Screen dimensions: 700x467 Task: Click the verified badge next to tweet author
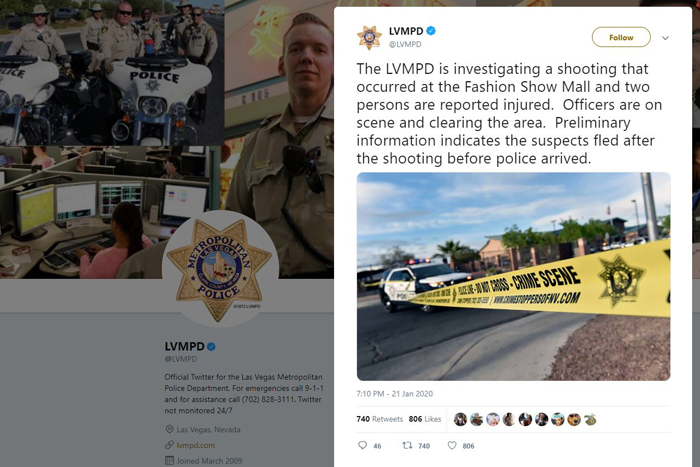tap(431, 31)
